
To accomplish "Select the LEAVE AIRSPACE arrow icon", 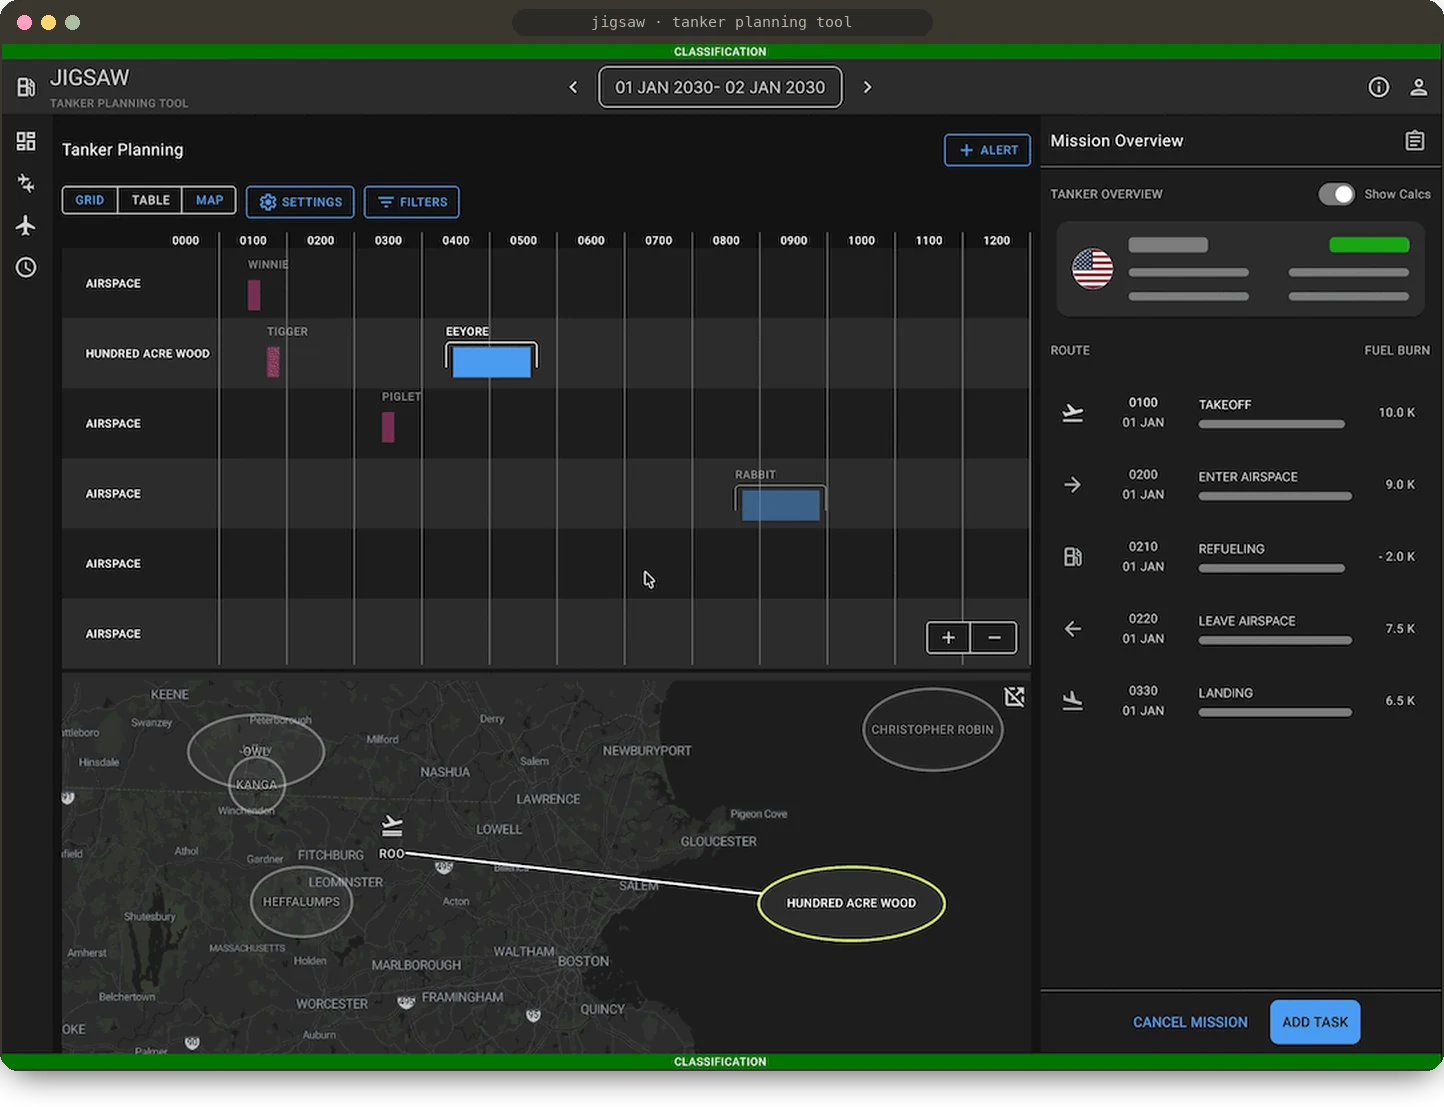I will click(x=1072, y=629).
